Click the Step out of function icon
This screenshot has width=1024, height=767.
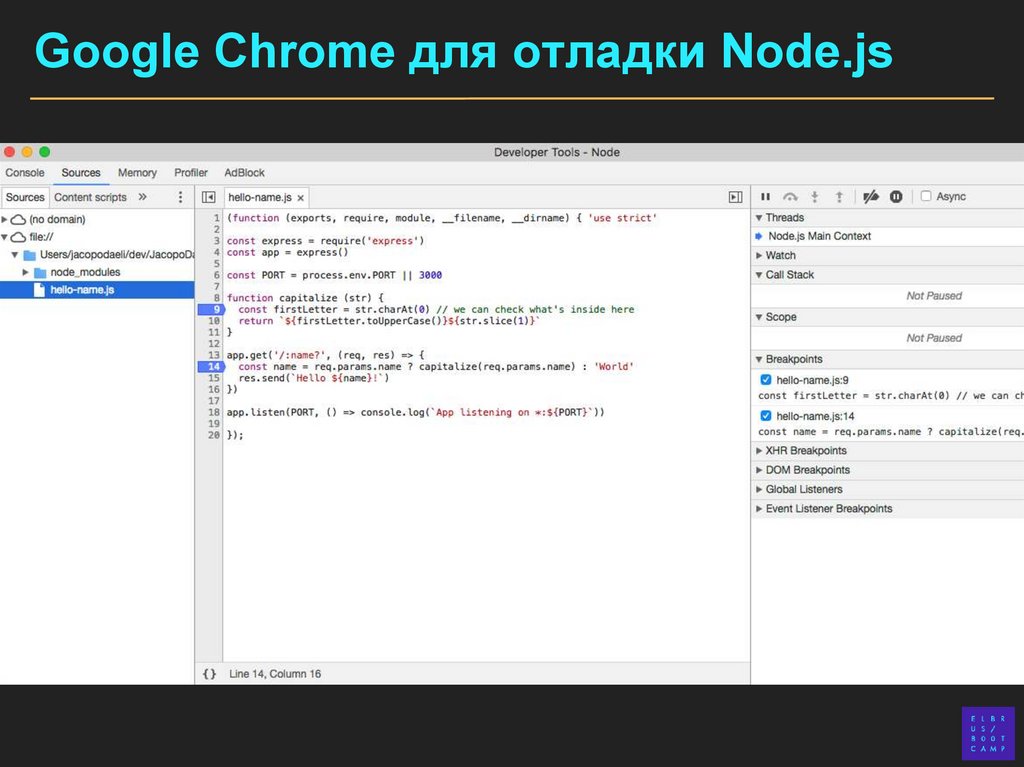coord(839,197)
